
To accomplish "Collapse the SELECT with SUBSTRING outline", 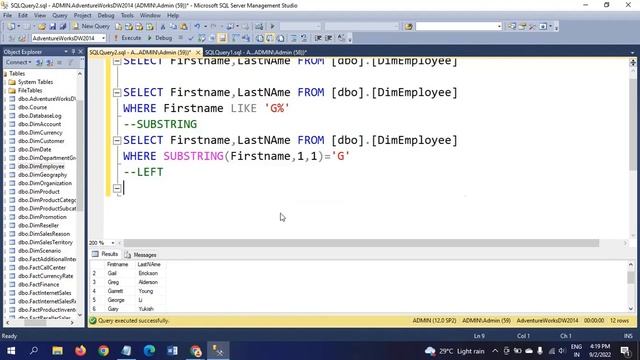I will pyautogui.click(x=117, y=140).
